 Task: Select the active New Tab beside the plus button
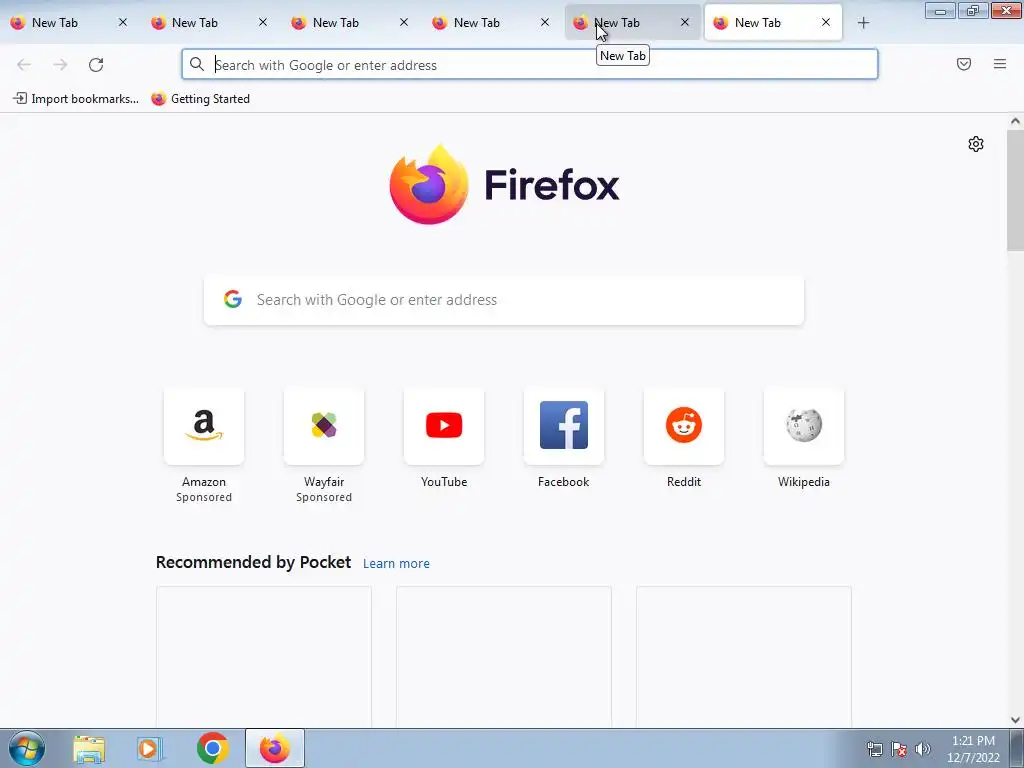click(x=773, y=23)
